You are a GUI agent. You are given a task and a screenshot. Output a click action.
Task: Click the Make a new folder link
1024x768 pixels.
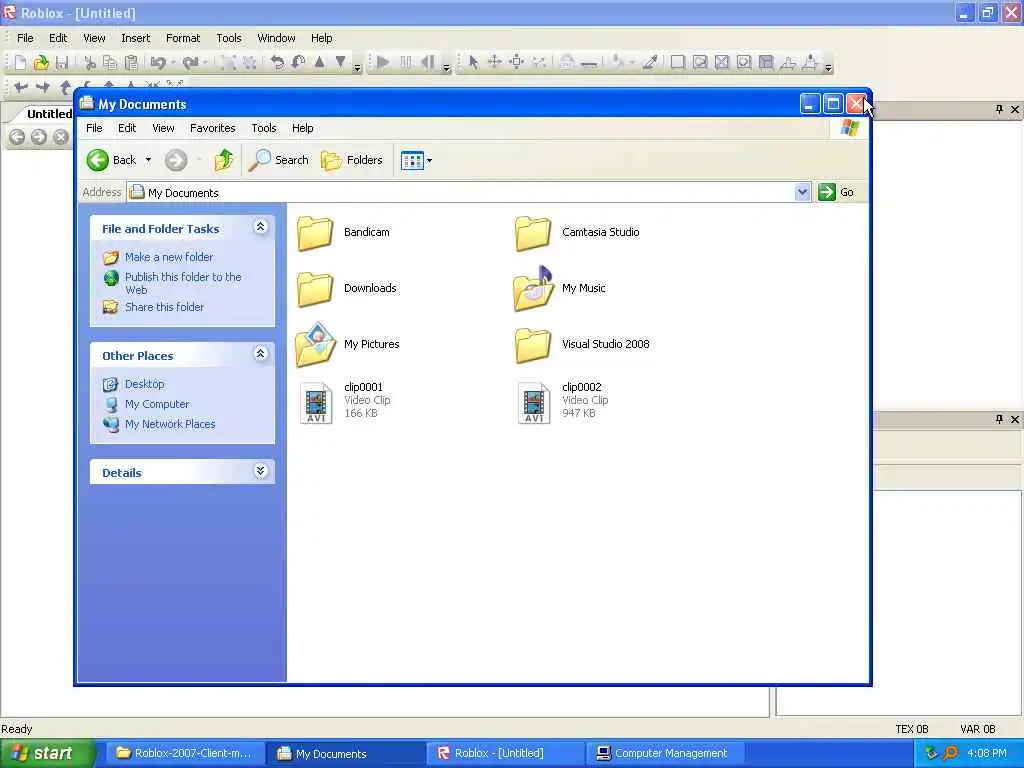(x=168, y=257)
